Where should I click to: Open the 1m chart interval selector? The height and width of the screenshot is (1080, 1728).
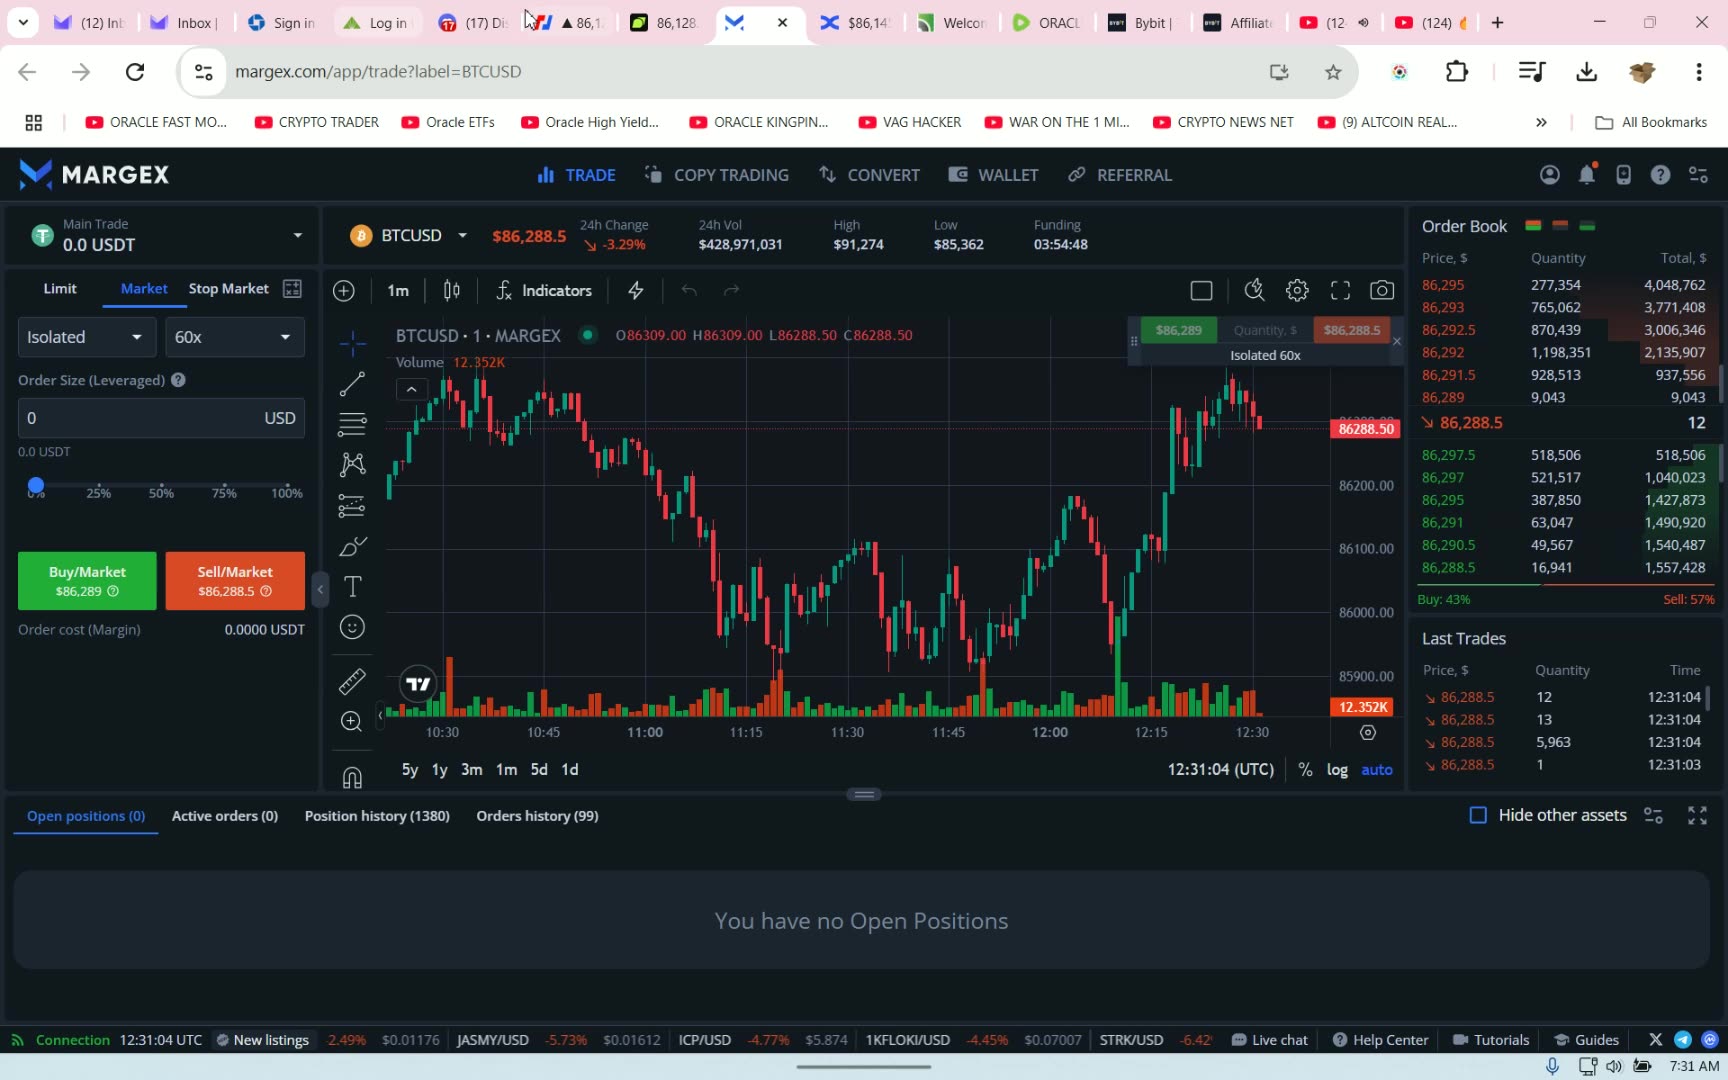tap(398, 291)
